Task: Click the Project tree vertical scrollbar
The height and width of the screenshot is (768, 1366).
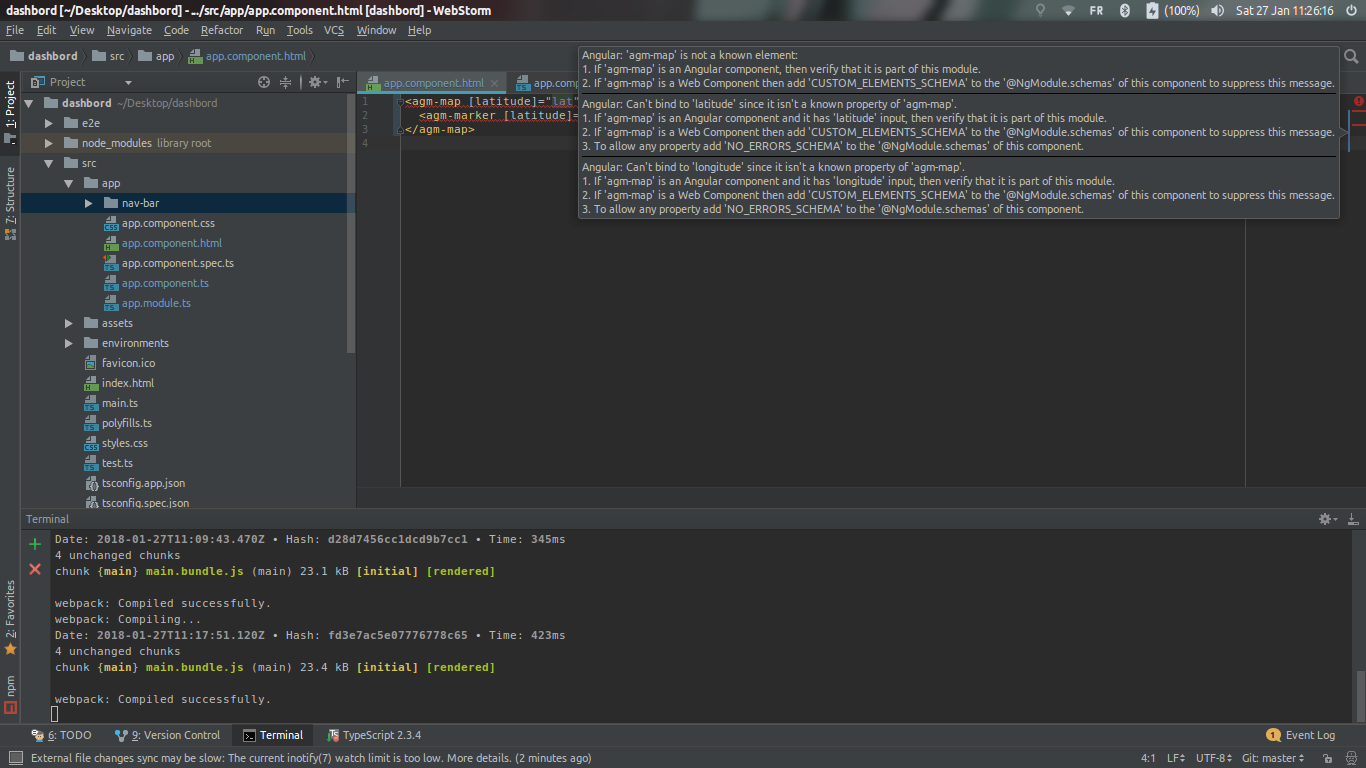Action: [x=351, y=225]
